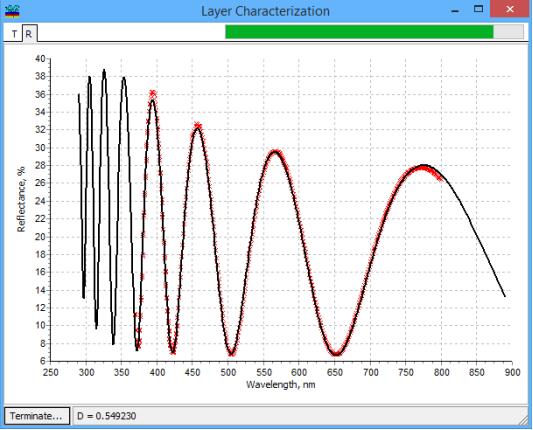This screenshot has height=430, width=533.
Task: Click the green progress bar
Action: [359, 32]
